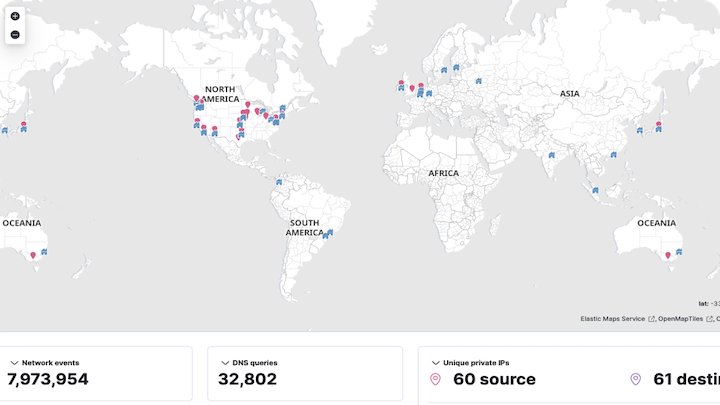Click the purple destination pin icon
This screenshot has width=720, height=405.
pos(635,379)
